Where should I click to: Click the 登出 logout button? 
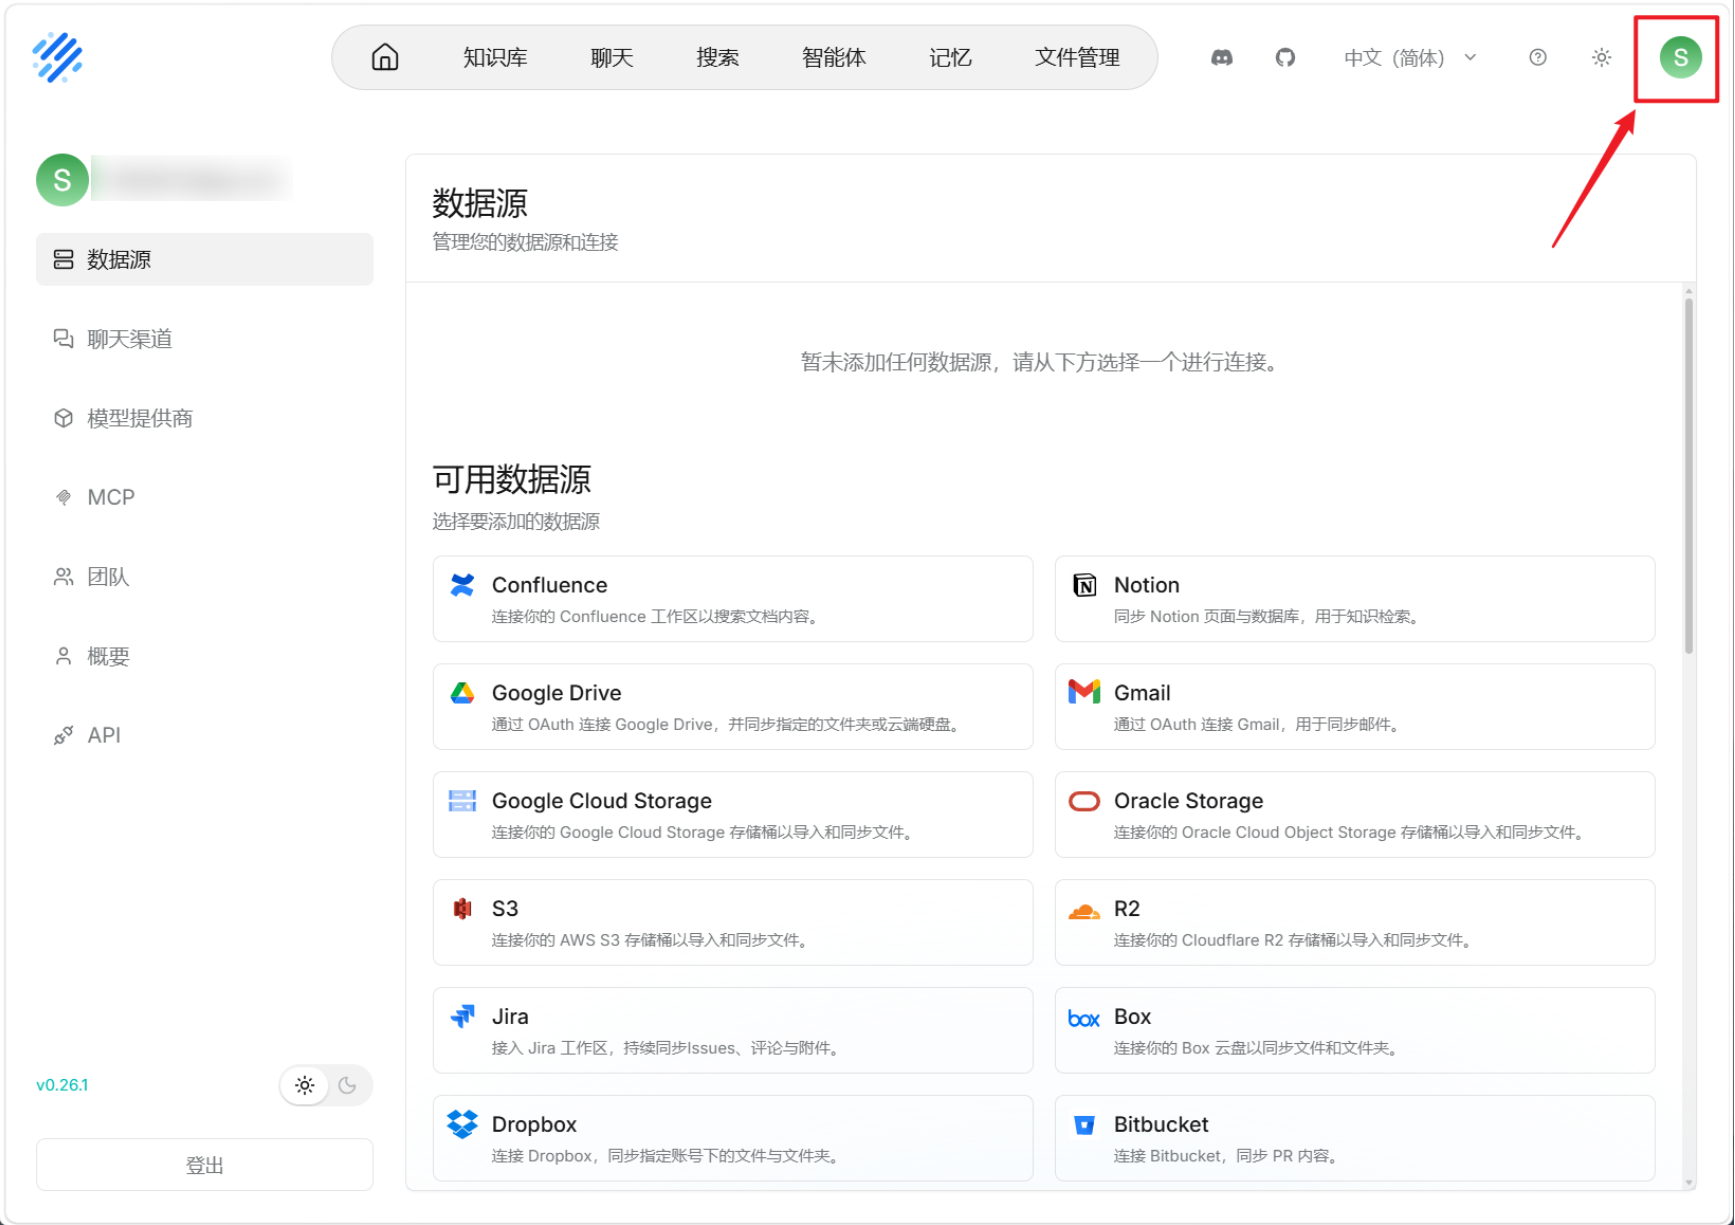click(204, 1165)
